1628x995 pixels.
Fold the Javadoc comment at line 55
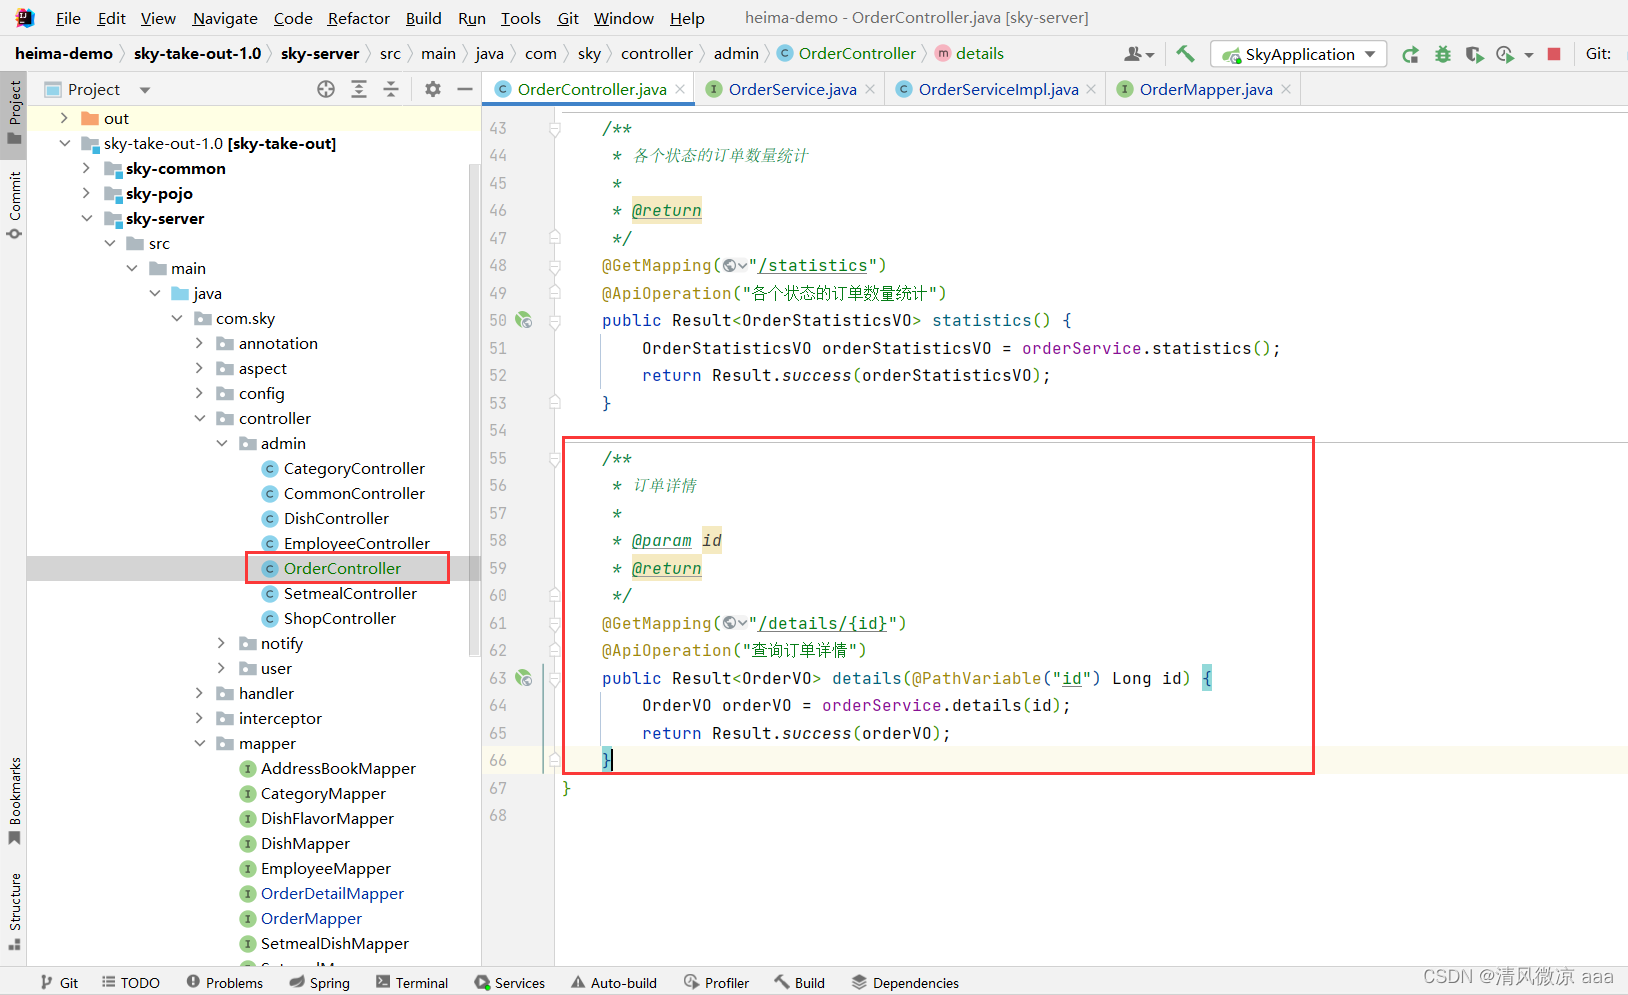(x=554, y=458)
